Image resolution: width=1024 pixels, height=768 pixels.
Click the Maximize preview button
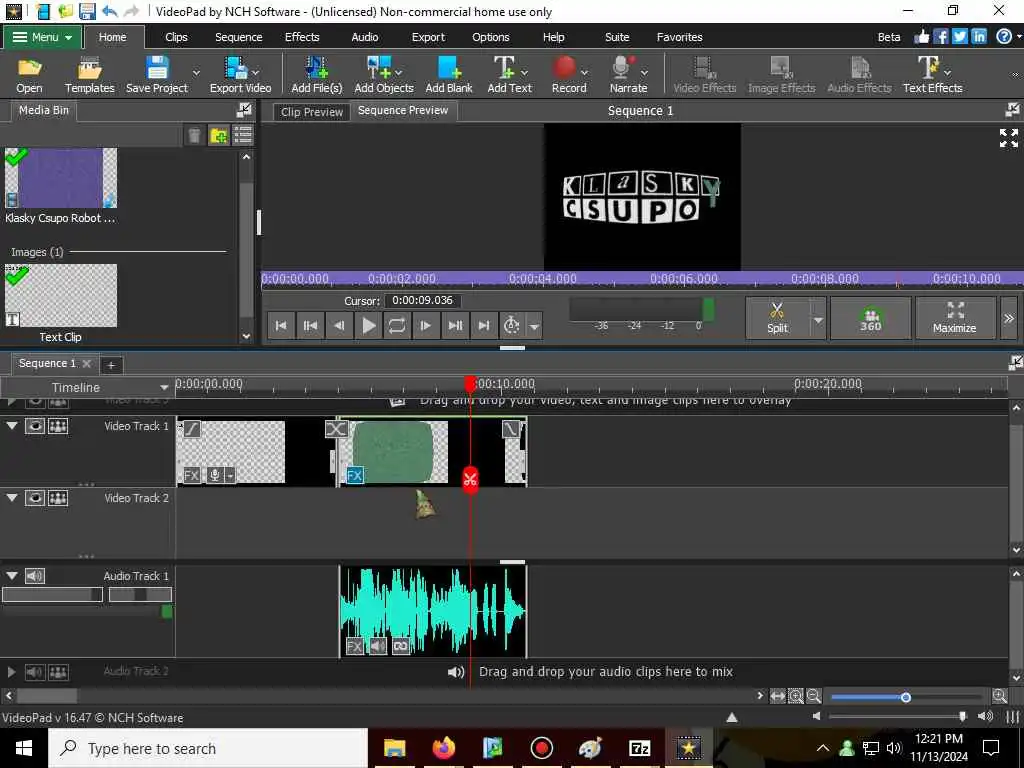coord(955,318)
